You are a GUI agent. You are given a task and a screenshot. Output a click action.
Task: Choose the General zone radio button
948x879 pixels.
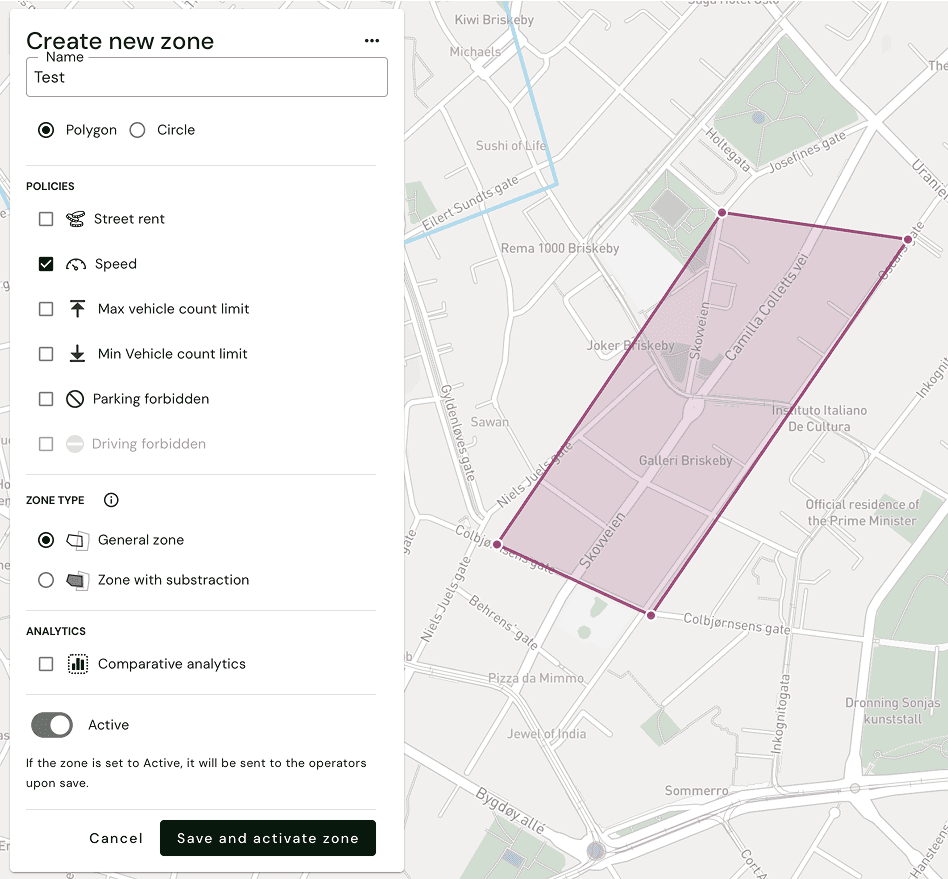46,540
